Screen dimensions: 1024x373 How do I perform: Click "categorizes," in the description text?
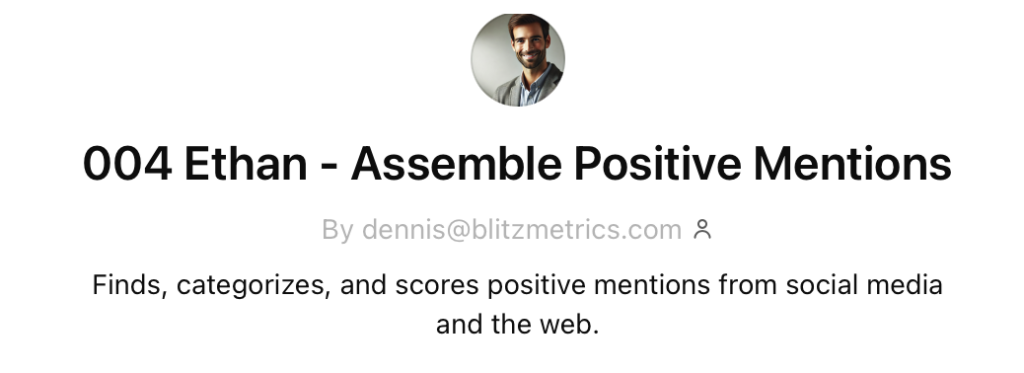(253, 287)
